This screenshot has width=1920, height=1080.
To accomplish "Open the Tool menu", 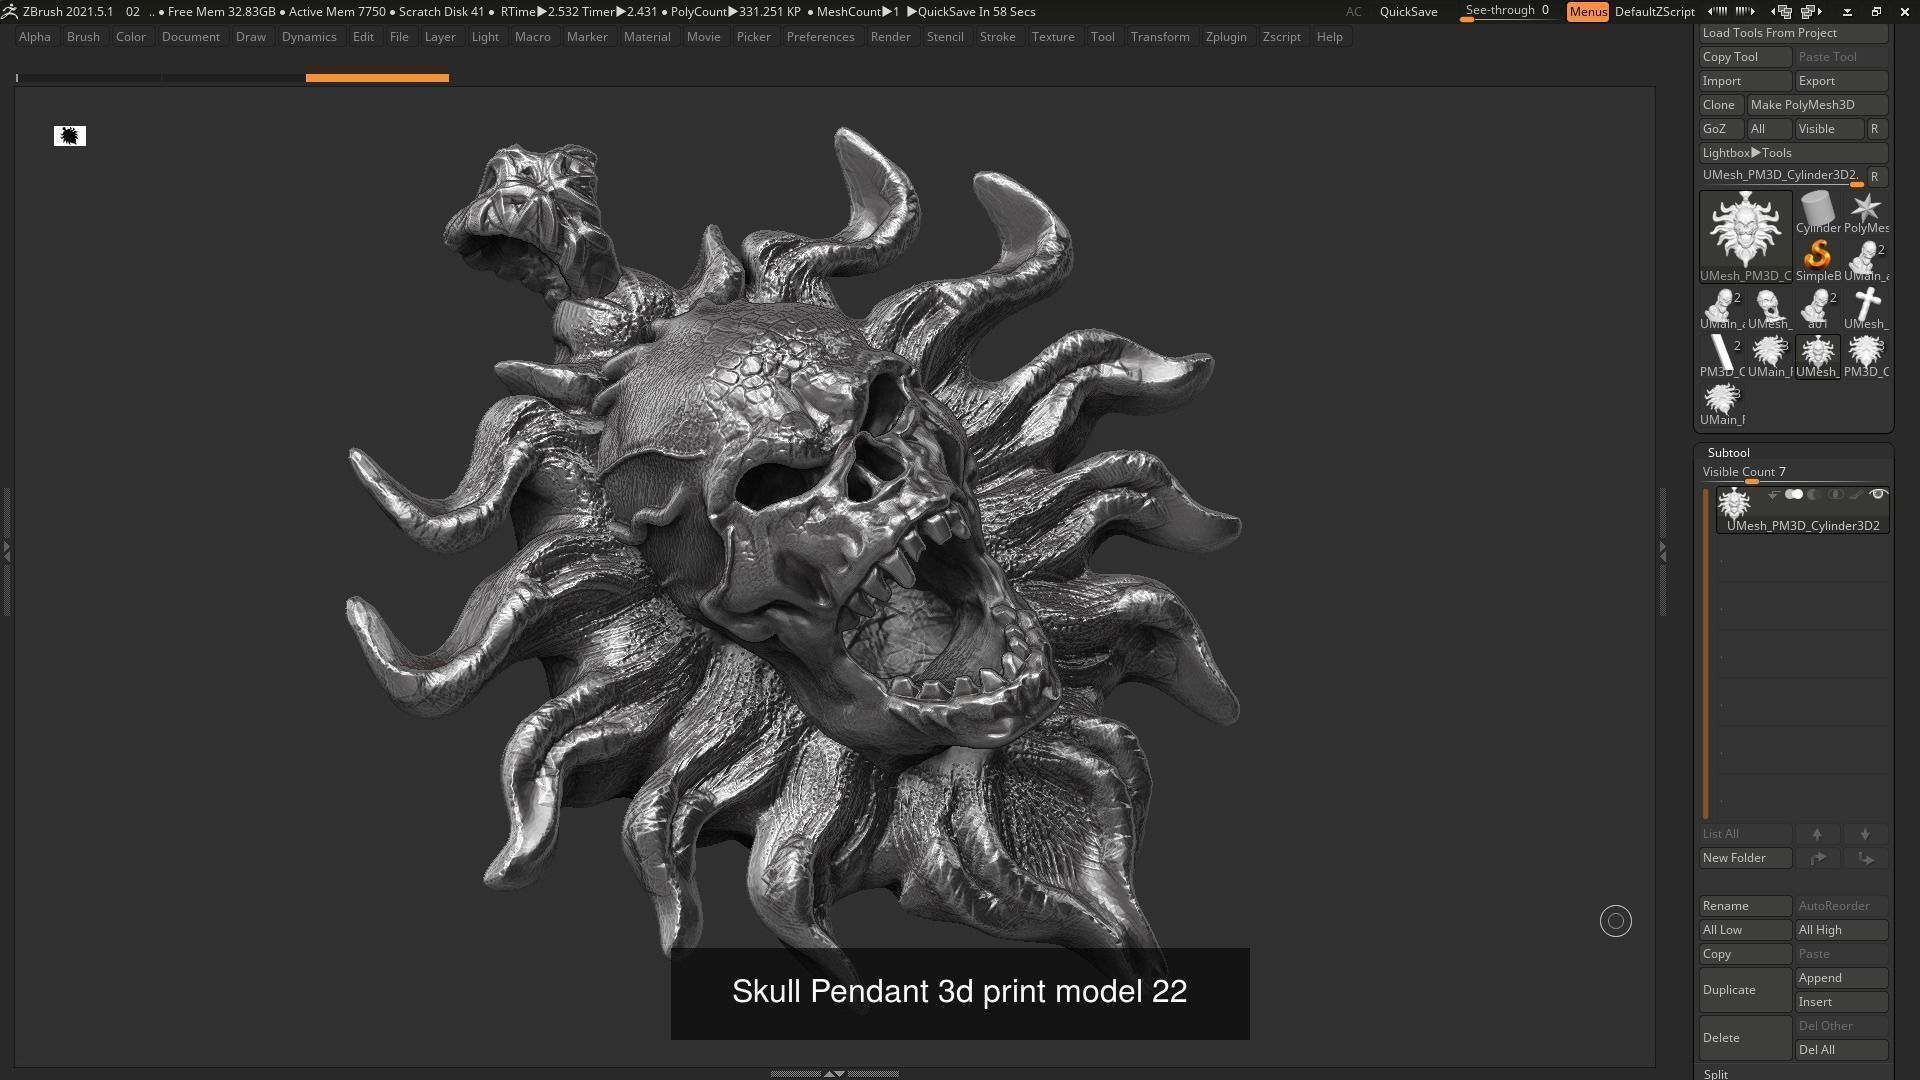I will point(1102,37).
